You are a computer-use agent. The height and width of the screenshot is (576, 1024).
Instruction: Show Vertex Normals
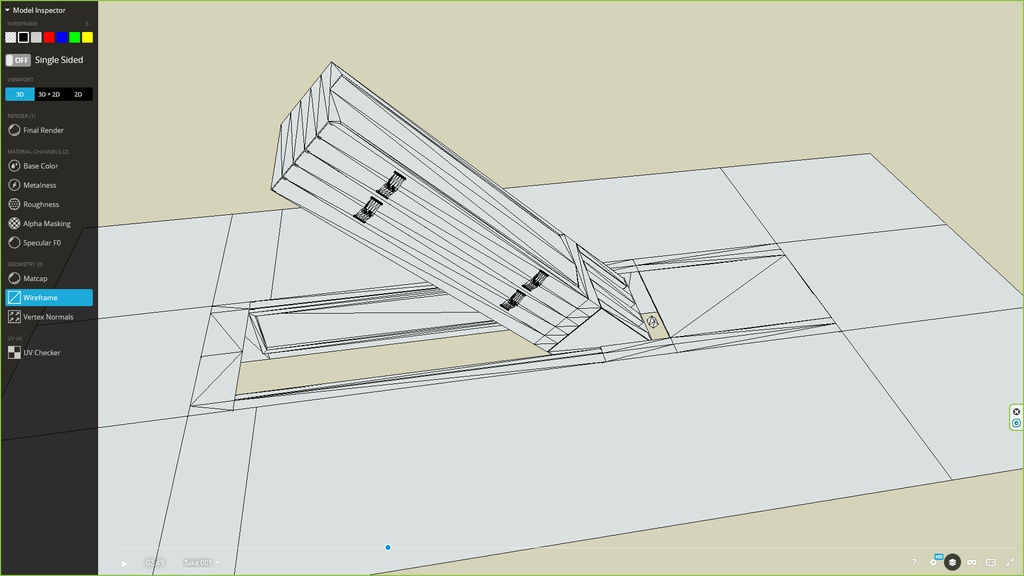(47, 317)
